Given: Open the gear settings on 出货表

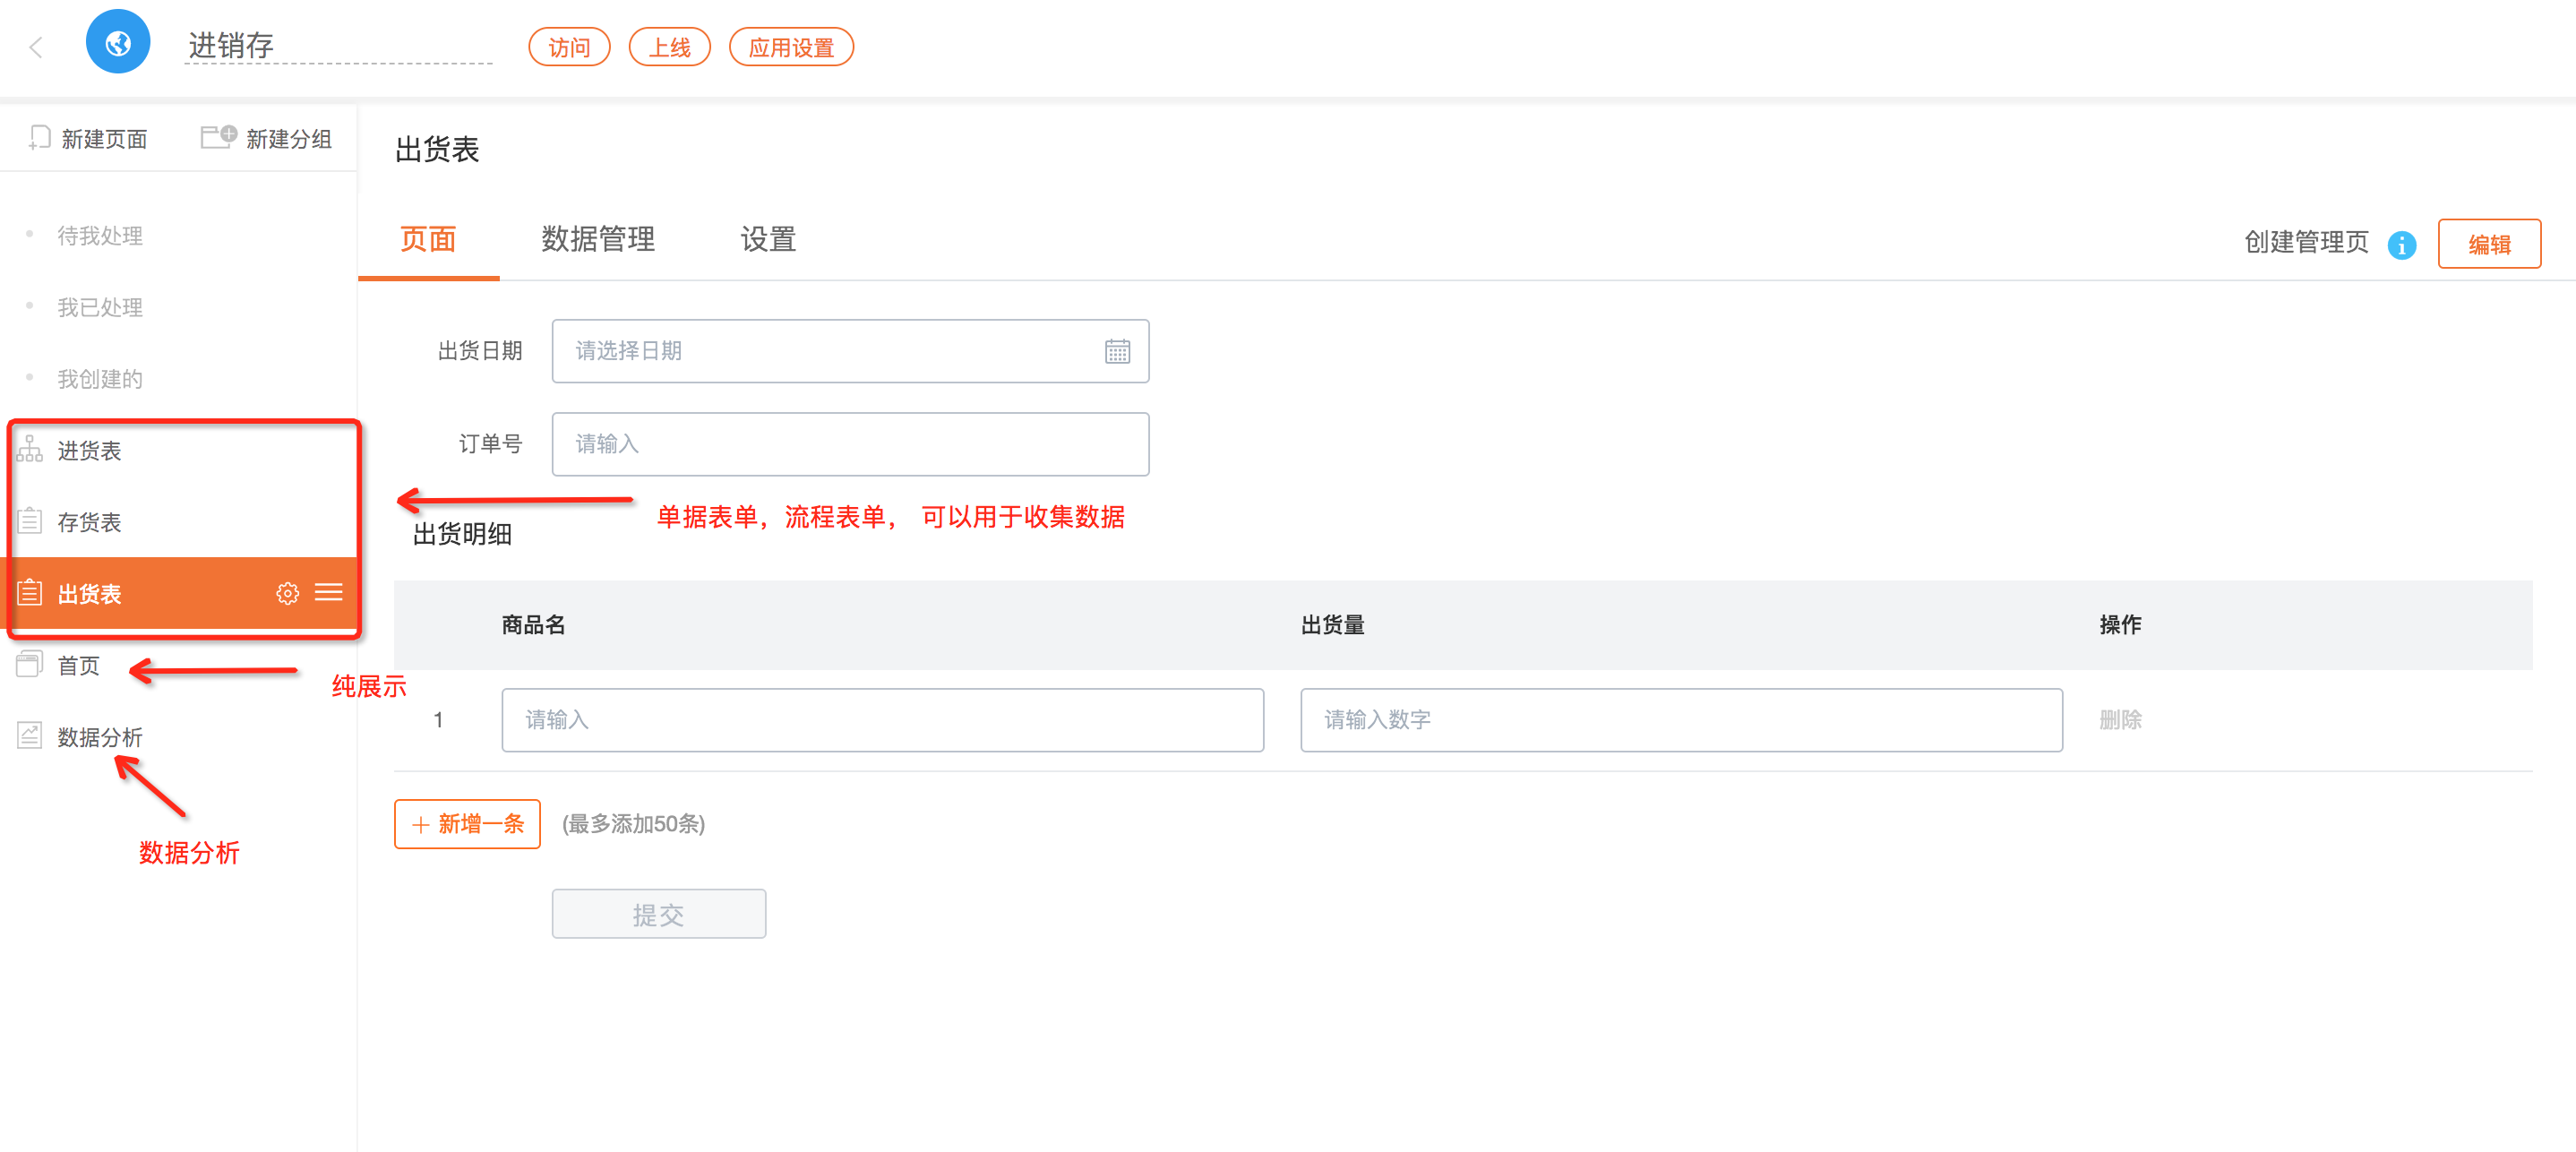Looking at the screenshot, I should point(287,593).
